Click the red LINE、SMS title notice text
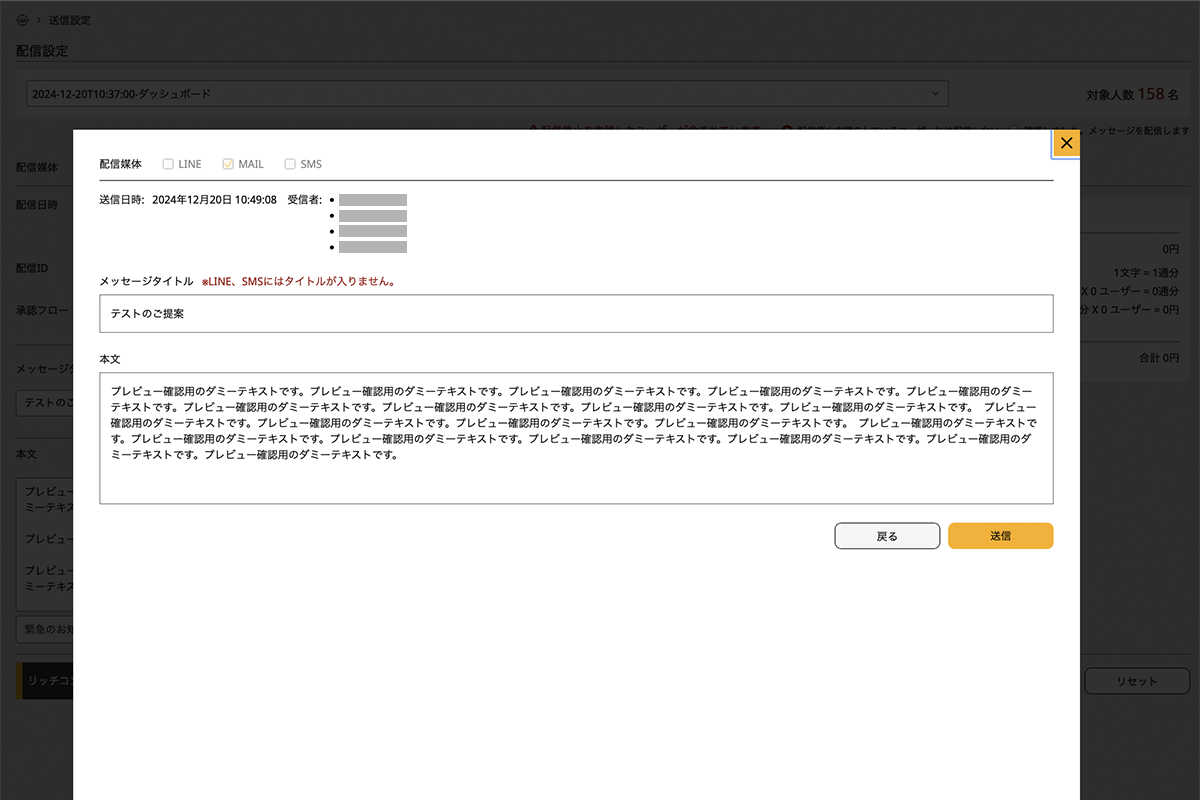 point(298,282)
